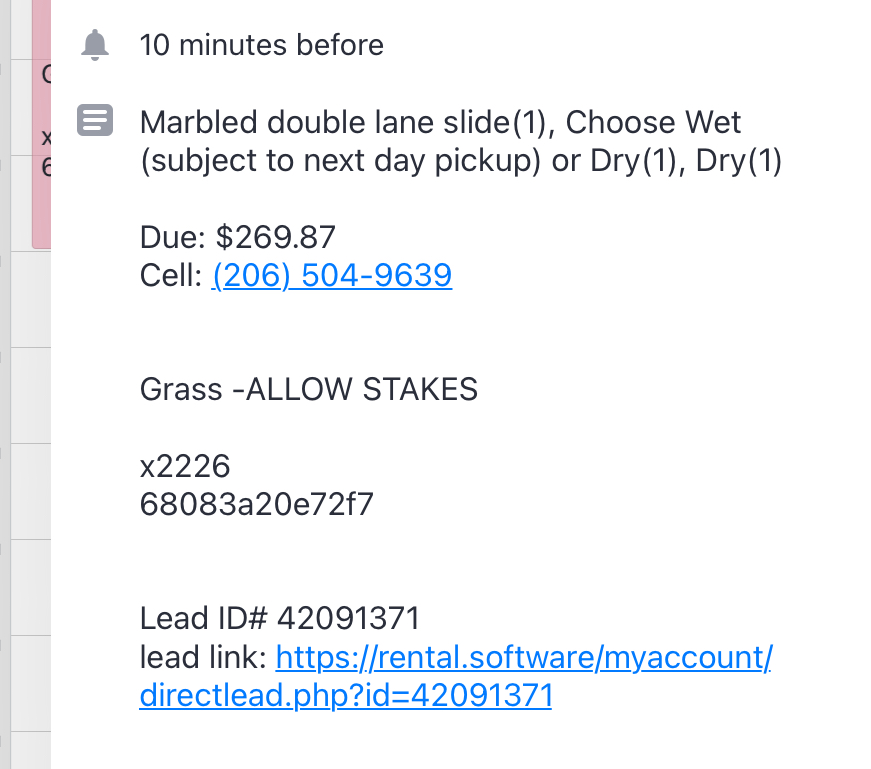Click the "Cell:" label
This screenshot has width=871, height=769.
coord(172,275)
